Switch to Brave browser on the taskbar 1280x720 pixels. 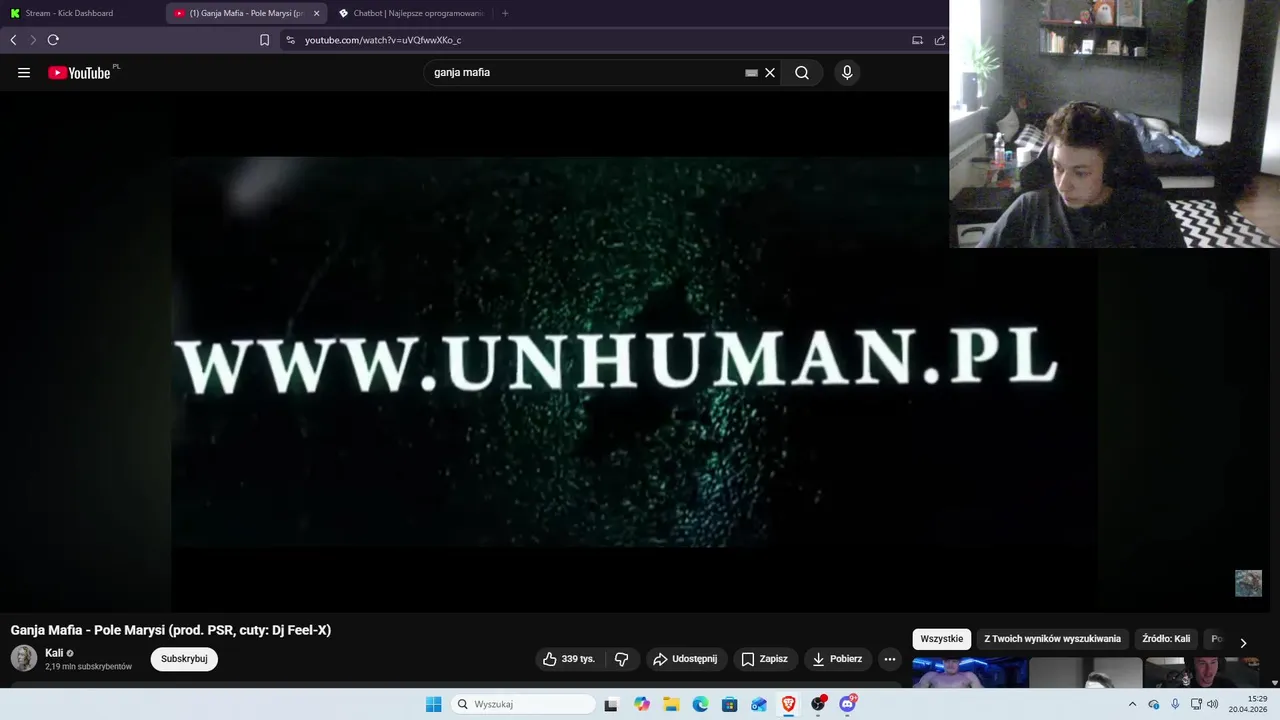point(788,704)
